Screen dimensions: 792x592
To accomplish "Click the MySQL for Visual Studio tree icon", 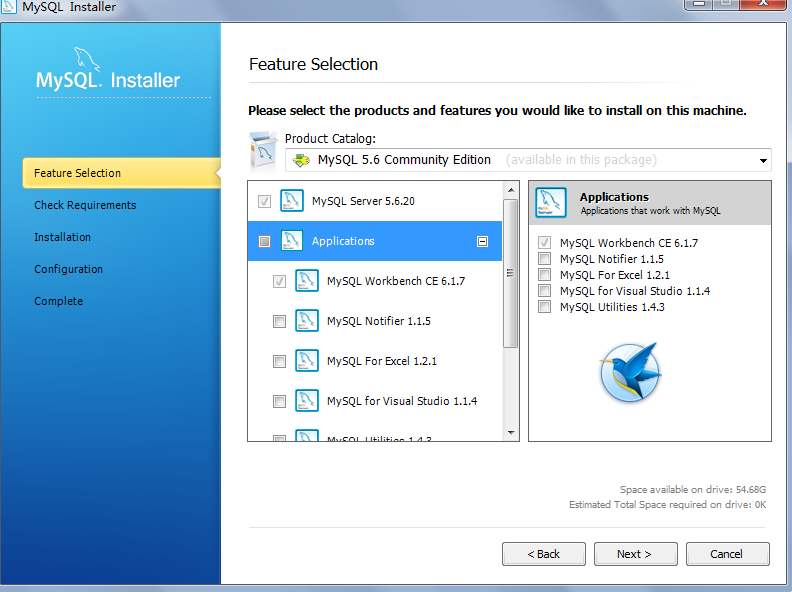I will [307, 401].
